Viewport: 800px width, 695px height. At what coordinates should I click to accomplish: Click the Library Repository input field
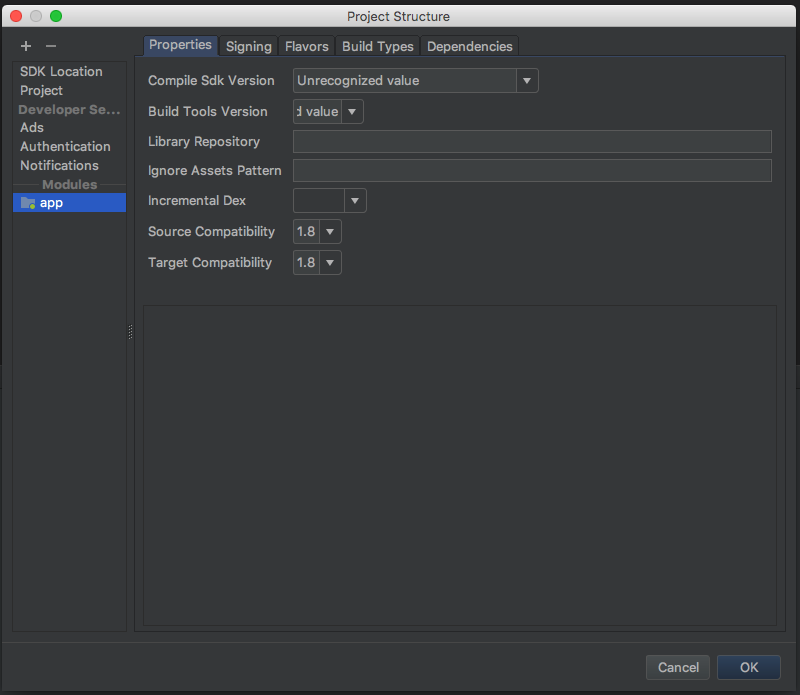pyautogui.click(x=532, y=141)
